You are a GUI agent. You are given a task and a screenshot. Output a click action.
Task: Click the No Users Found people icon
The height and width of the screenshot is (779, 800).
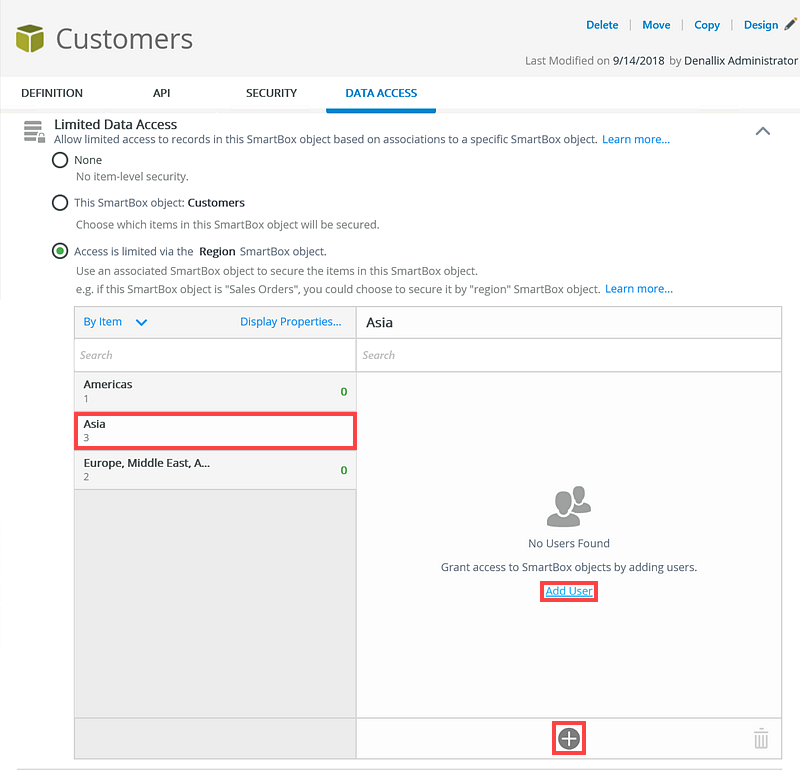pos(569,507)
